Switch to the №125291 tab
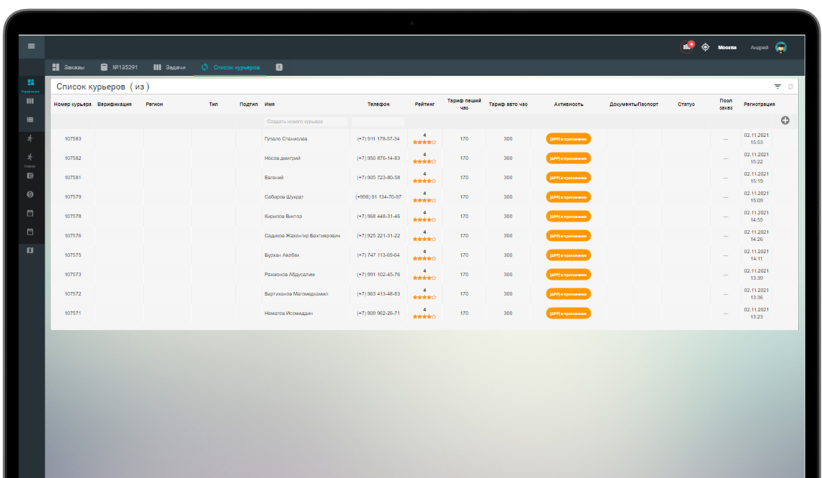822x478 pixels. tap(119, 67)
